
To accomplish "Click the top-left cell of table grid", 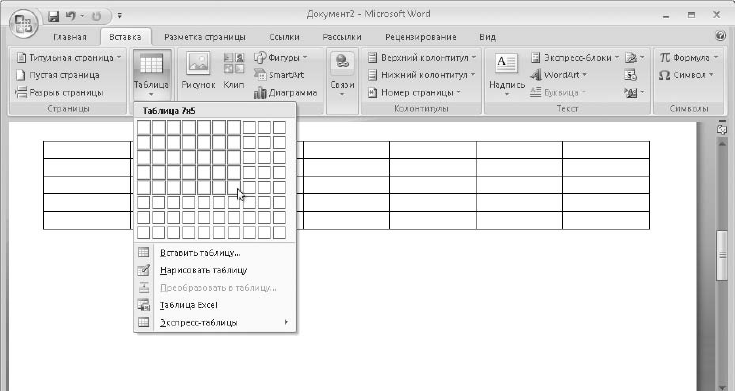I will (x=144, y=127).
